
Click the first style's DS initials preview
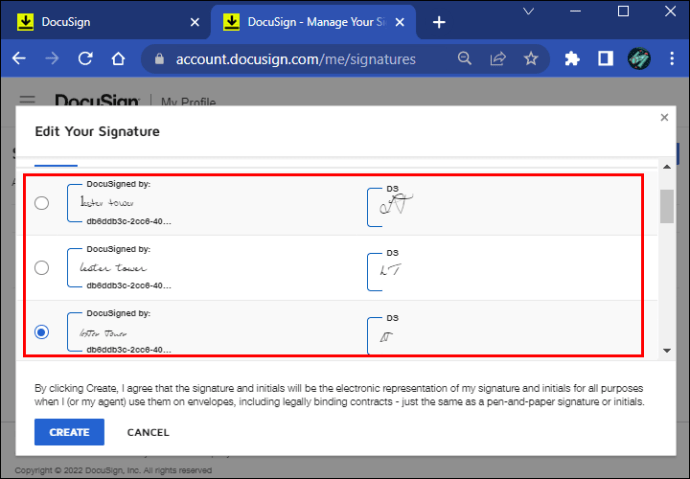click(391, 206)
